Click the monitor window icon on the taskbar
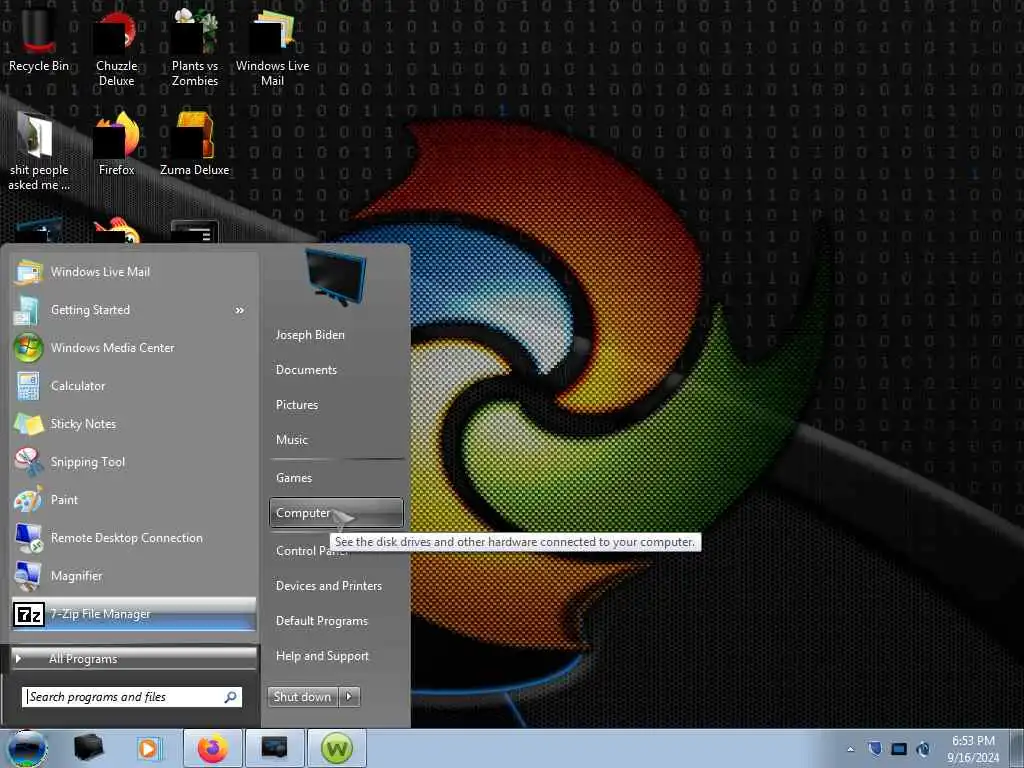Viewport: 1024px width, 768px height. click(x=274, y=748)
